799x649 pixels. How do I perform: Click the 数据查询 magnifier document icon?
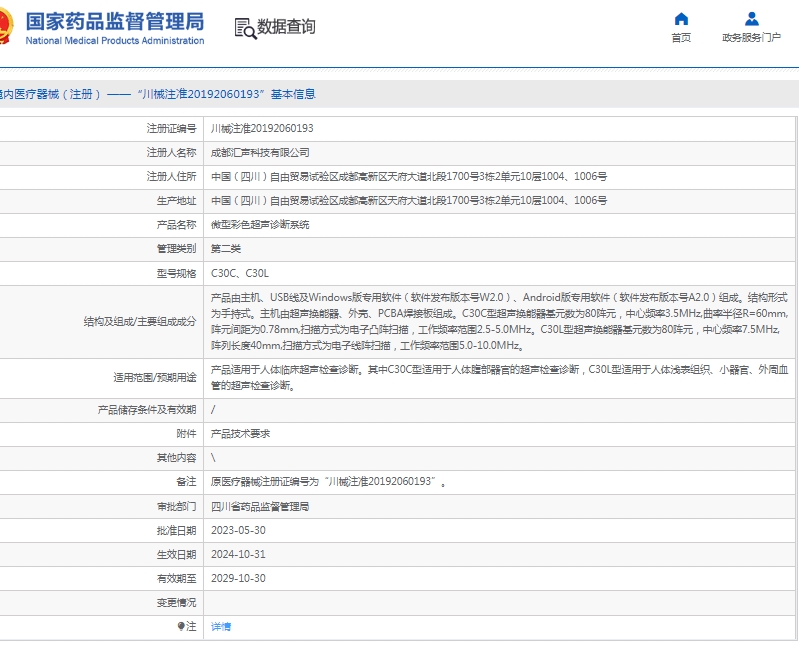click(244, 28)
